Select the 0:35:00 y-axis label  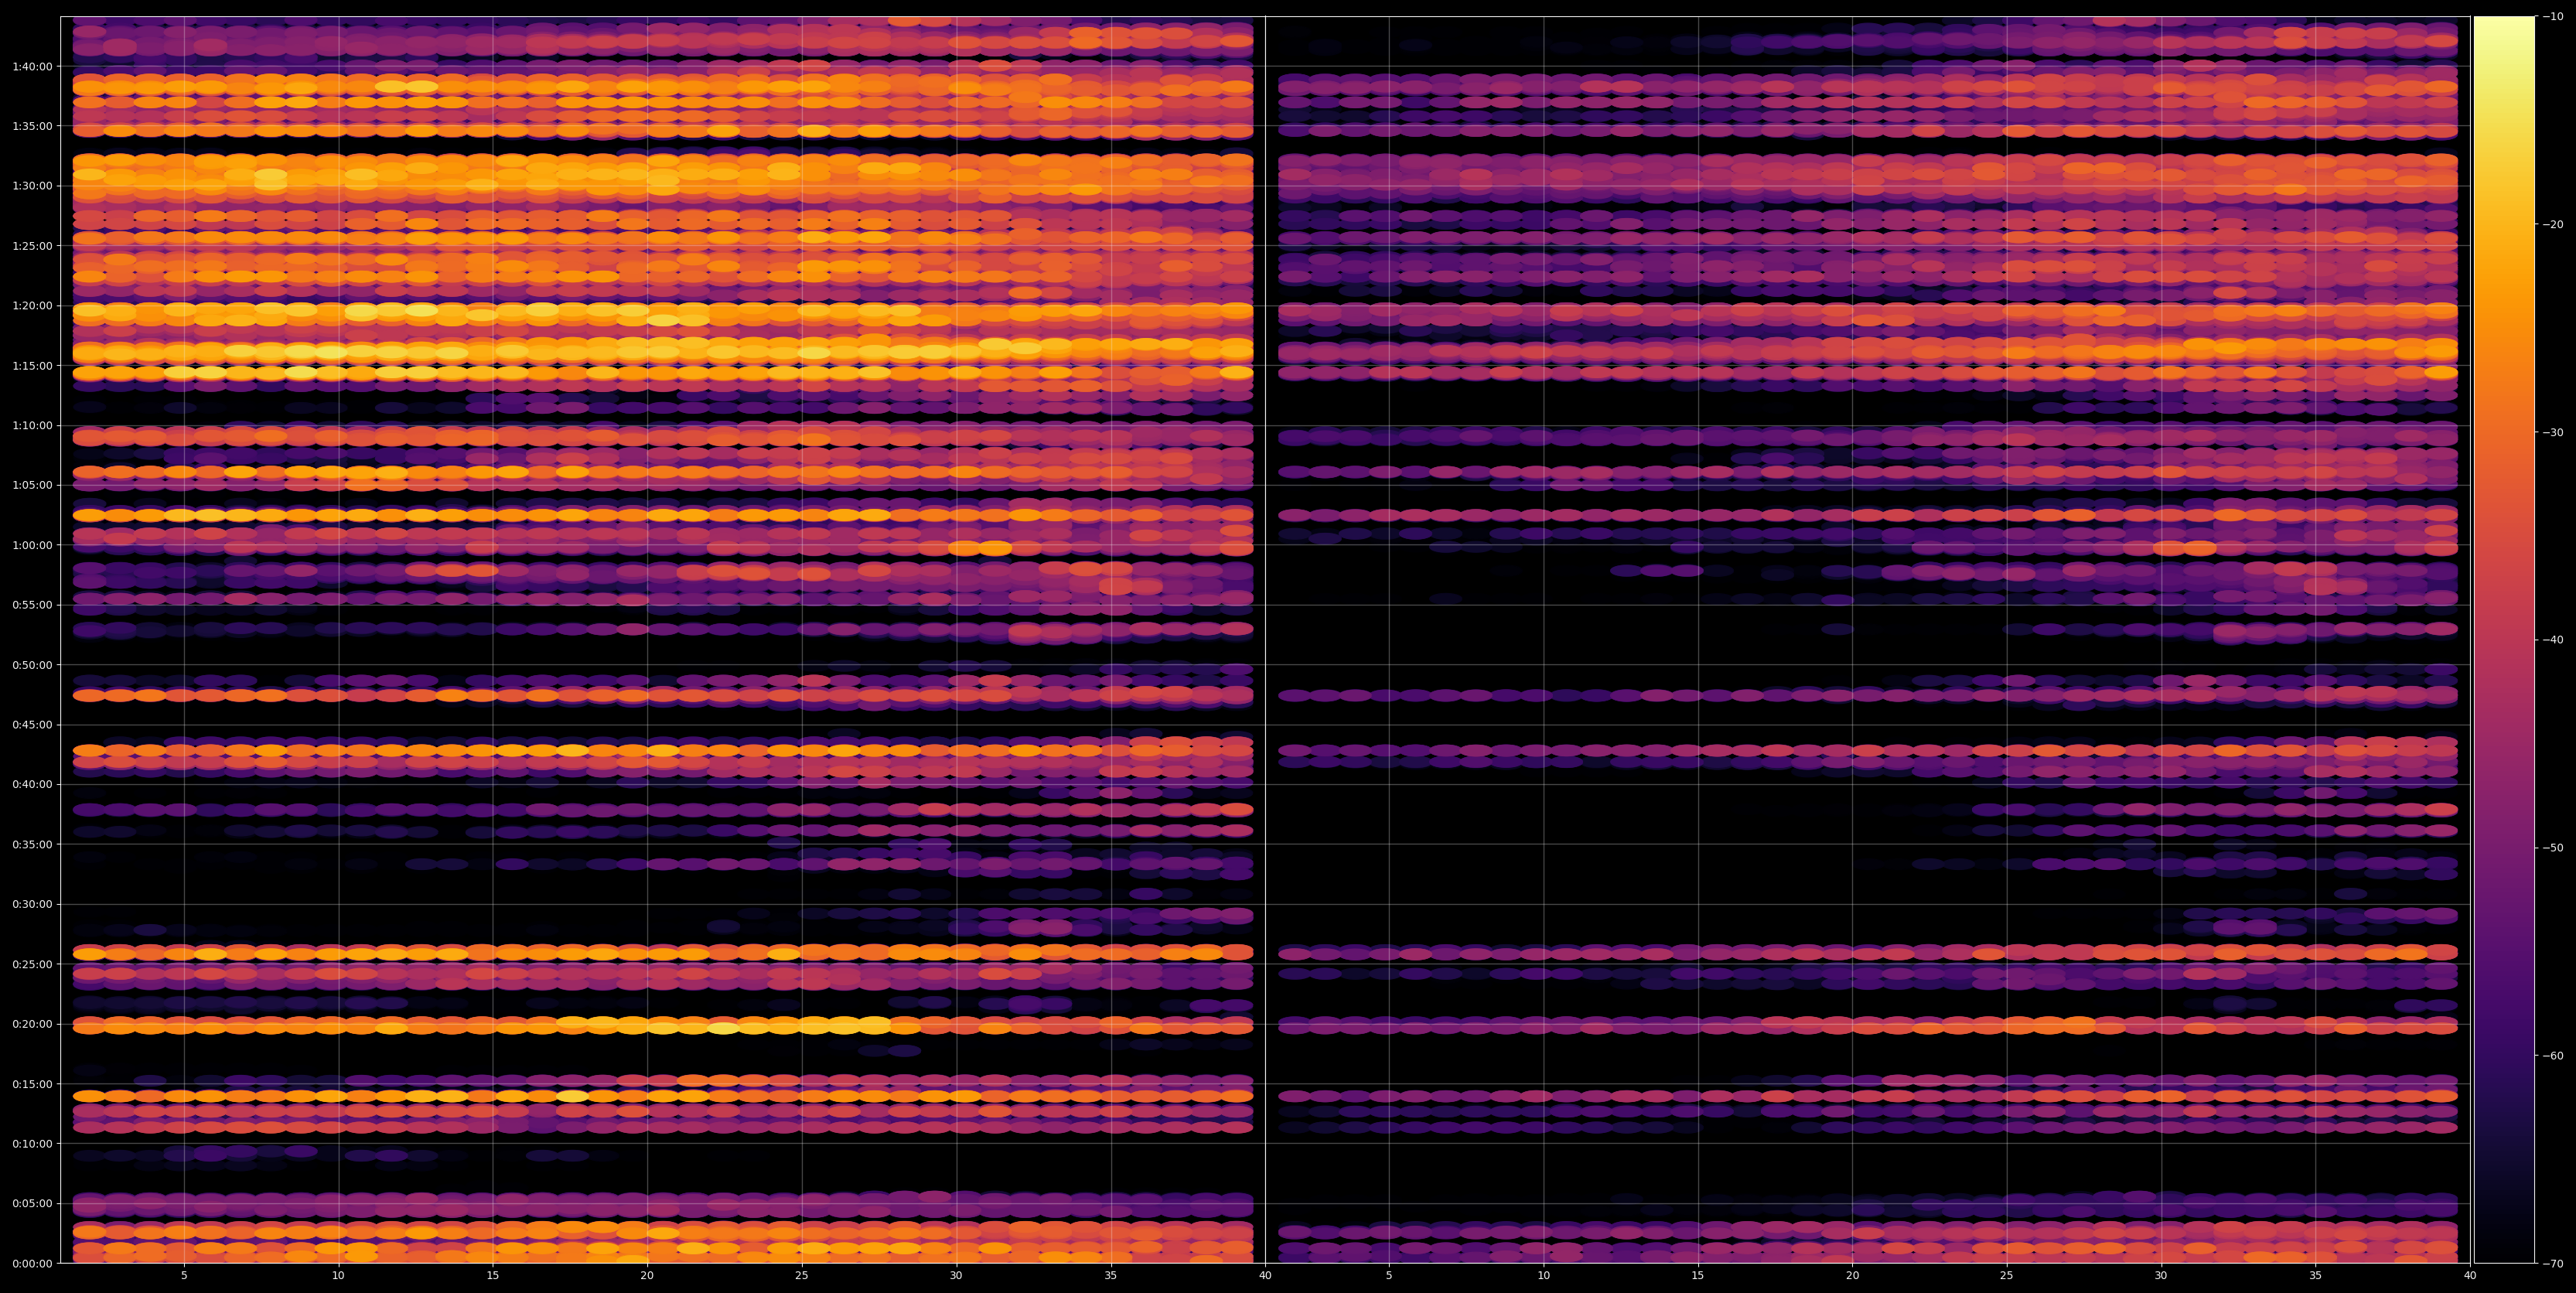[x=32, y=844]
